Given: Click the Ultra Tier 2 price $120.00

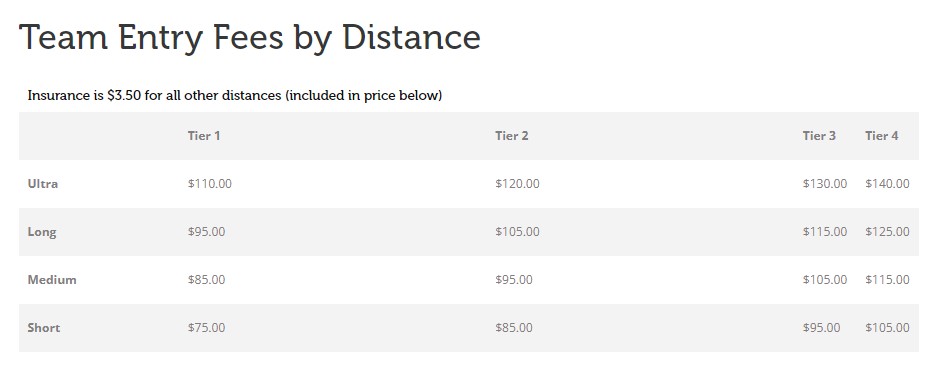Looking at the screenshot, I should 517,183.
